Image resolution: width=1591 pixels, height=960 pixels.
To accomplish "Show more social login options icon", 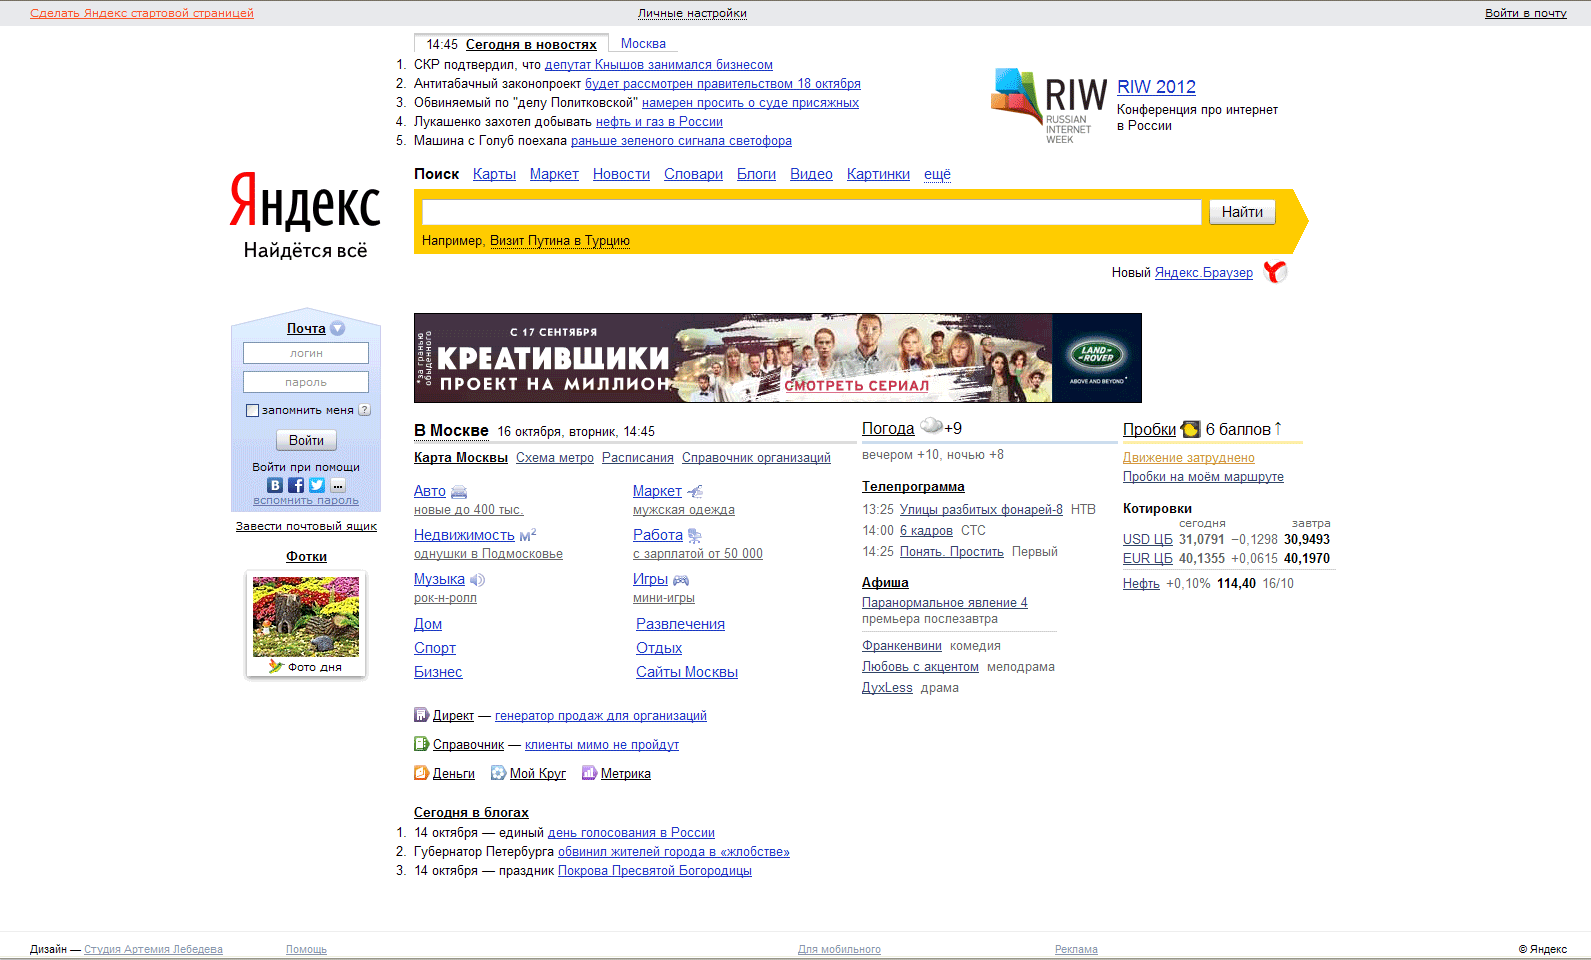I will (x=338, y=485).
